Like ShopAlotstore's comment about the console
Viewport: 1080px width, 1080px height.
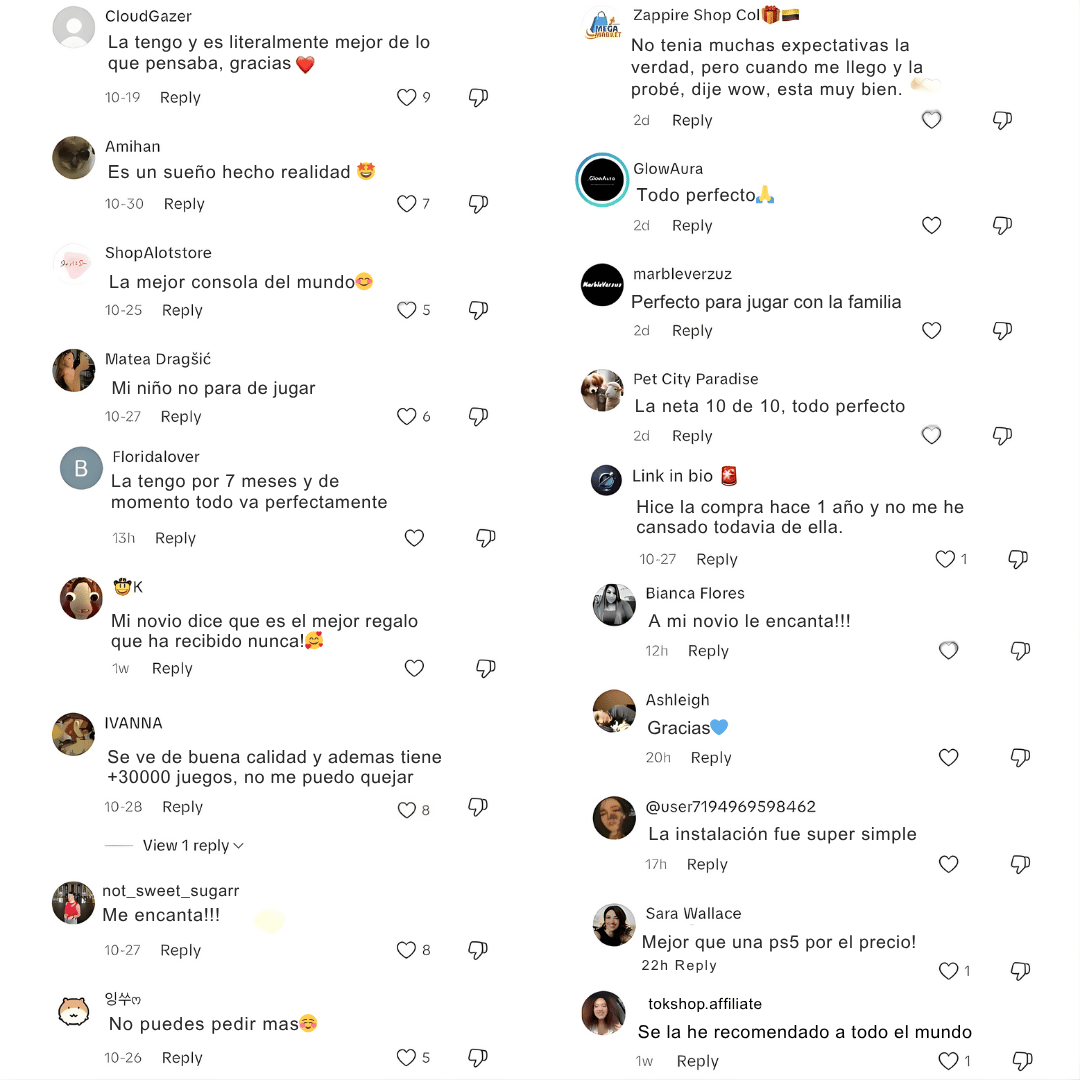(407, 310)
